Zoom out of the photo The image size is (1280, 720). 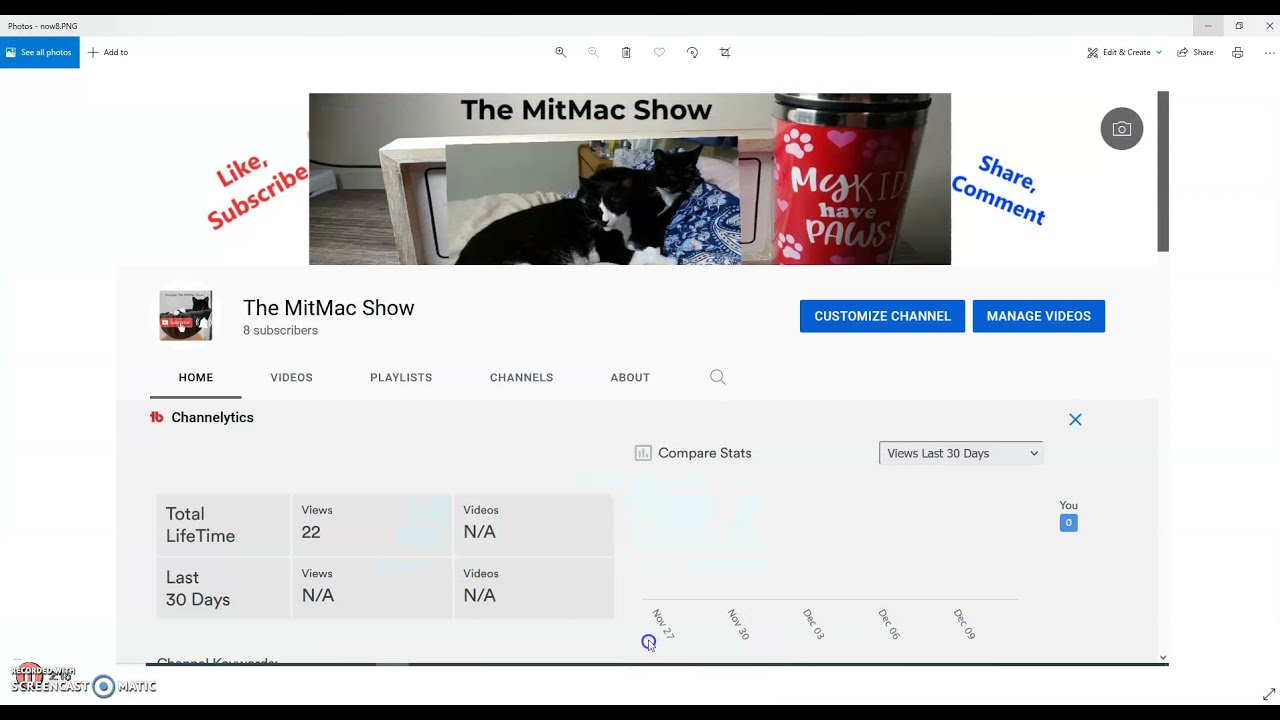click(x=593, y=52)
